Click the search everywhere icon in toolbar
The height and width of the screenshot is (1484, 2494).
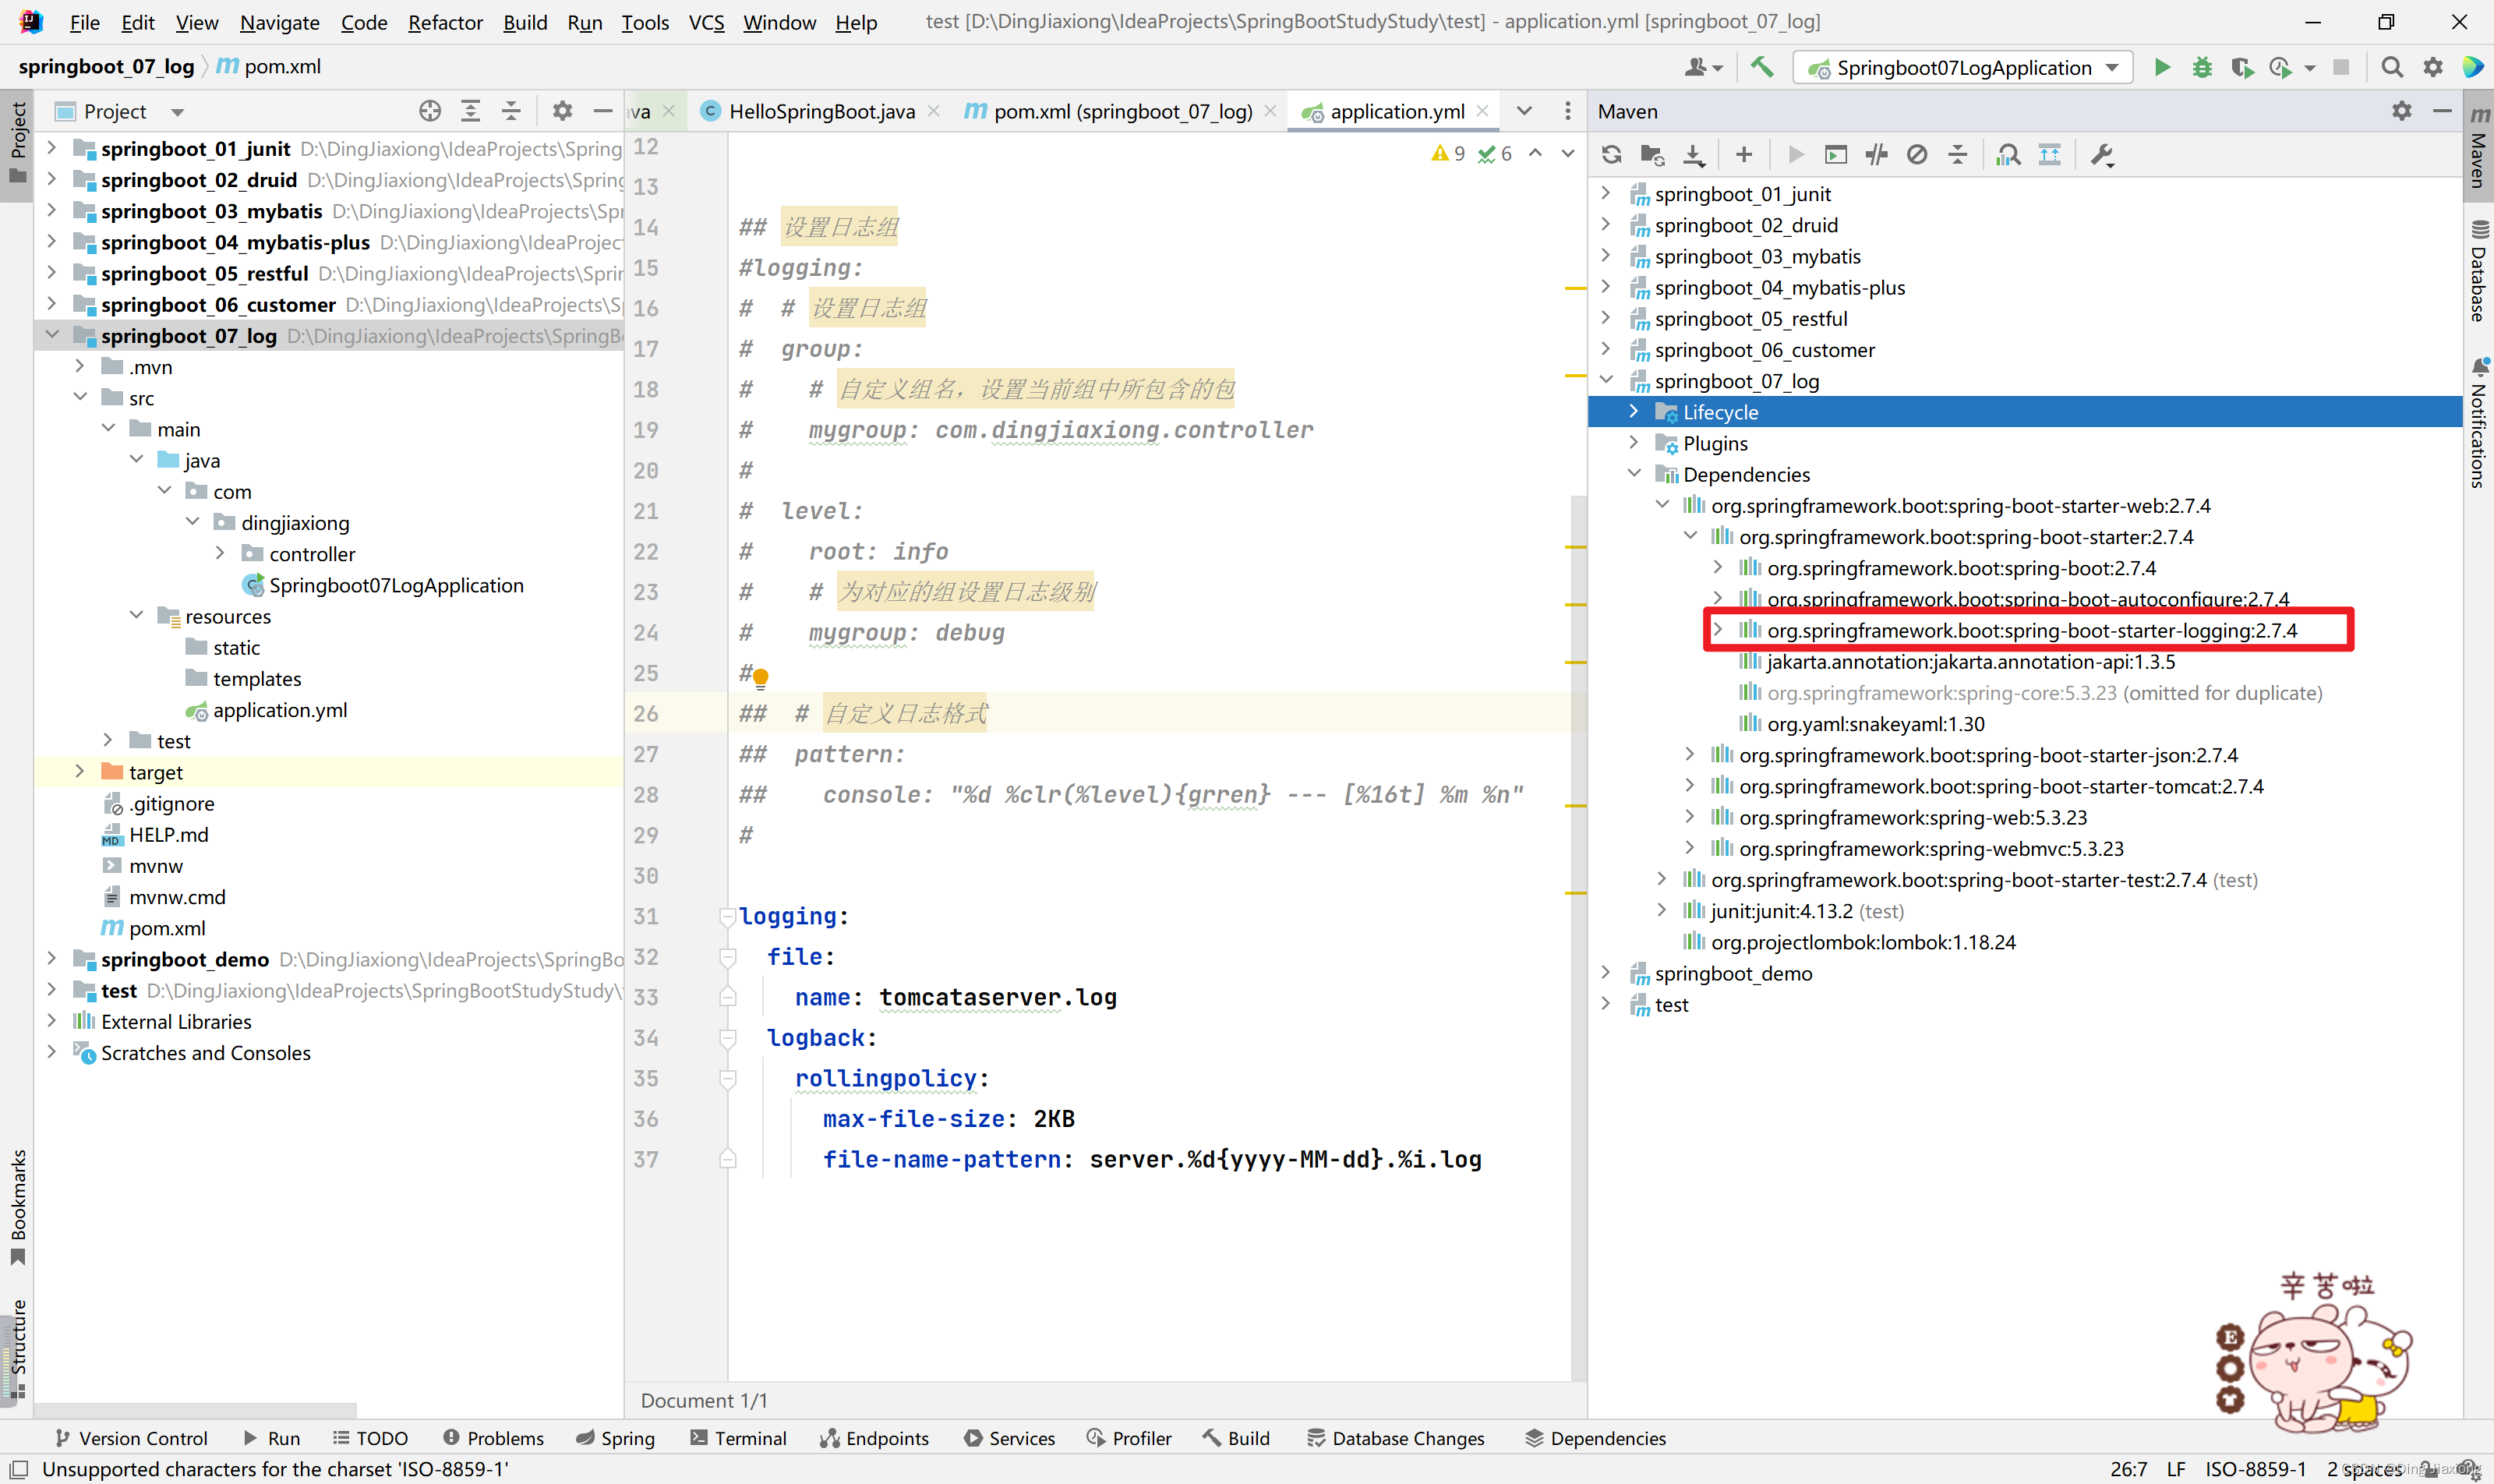point(2392,67)
